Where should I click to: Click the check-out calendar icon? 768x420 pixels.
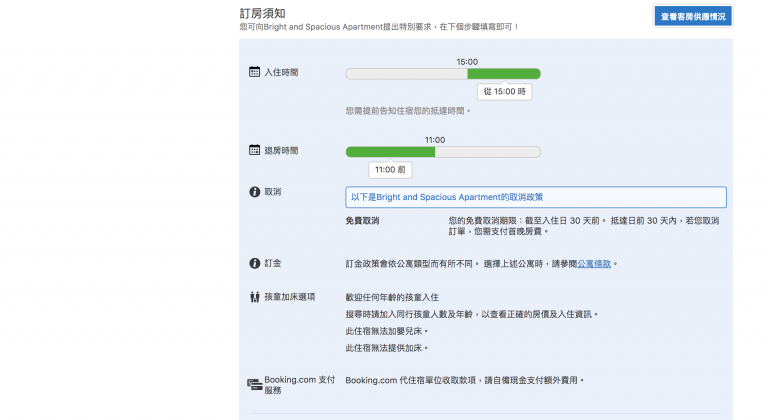[x=254, y=150]
